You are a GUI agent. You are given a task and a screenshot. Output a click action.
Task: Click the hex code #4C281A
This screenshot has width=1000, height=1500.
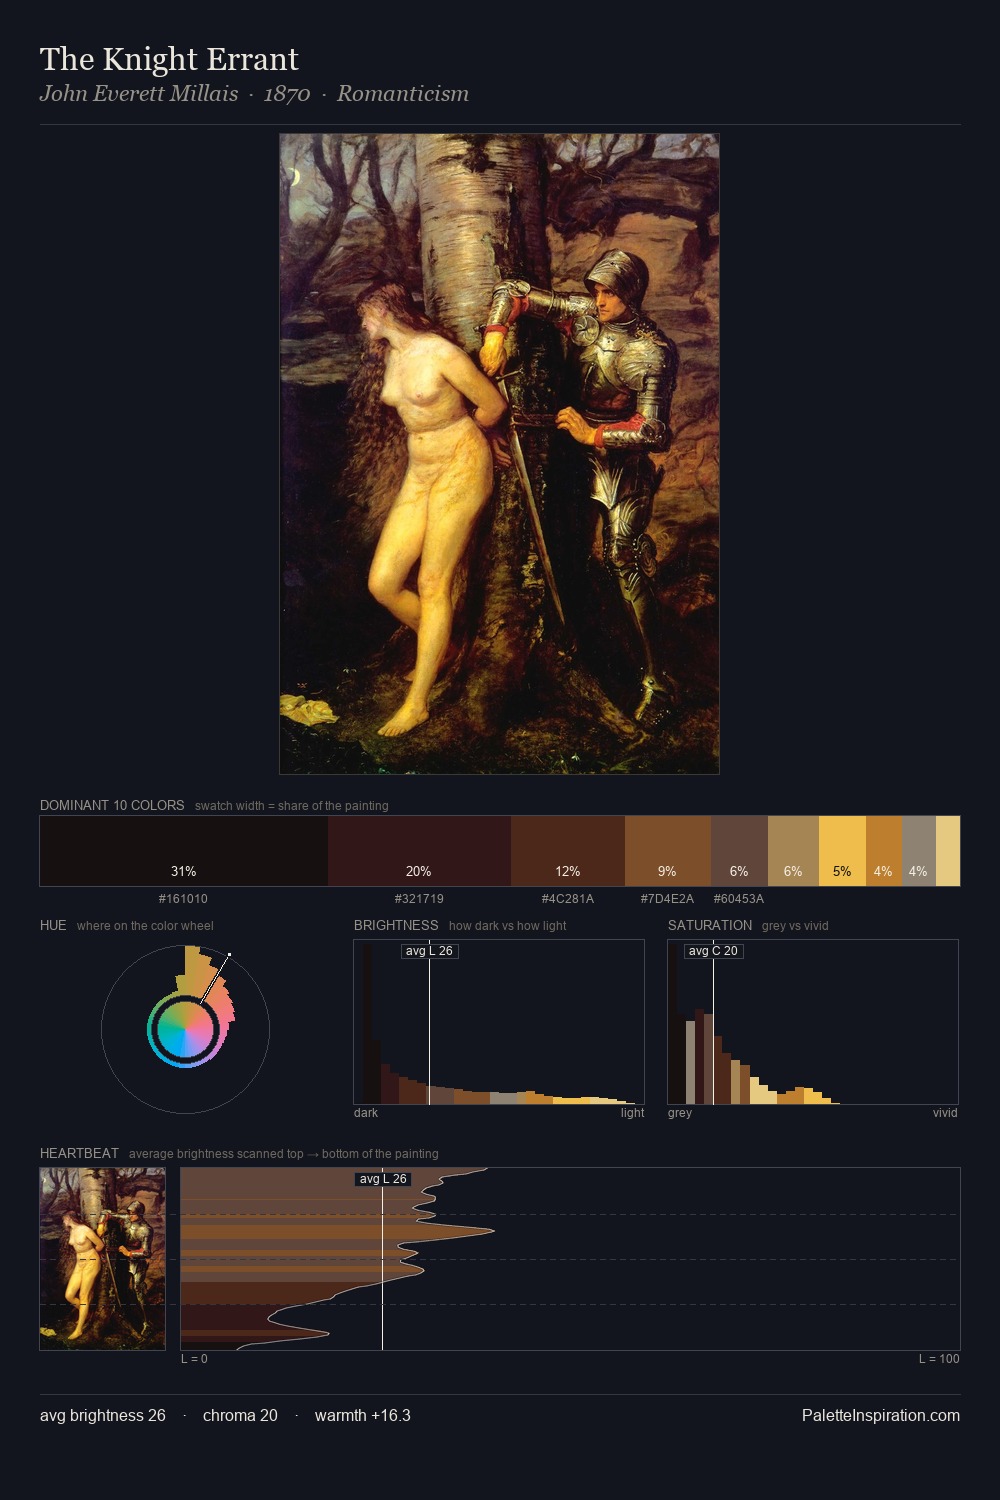point(568,899)
